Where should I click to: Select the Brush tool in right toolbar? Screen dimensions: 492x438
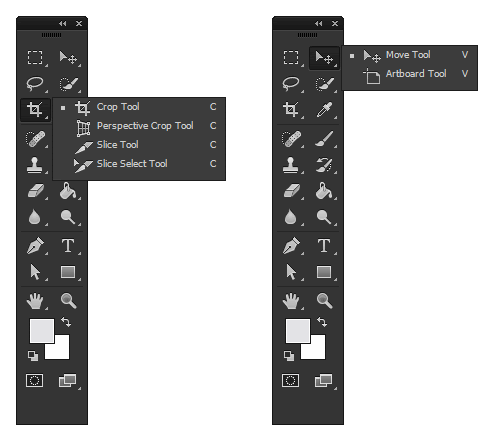tap(324, 139)
